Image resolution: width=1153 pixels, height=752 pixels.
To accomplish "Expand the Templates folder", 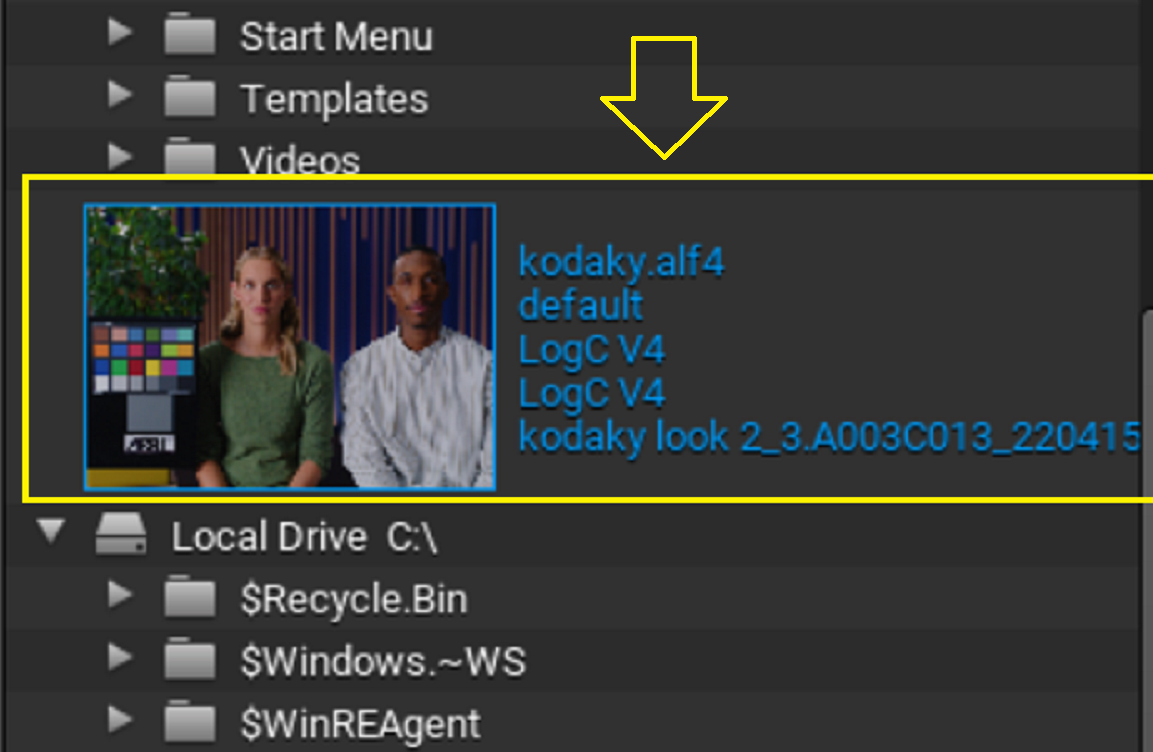I will point(120,95).
